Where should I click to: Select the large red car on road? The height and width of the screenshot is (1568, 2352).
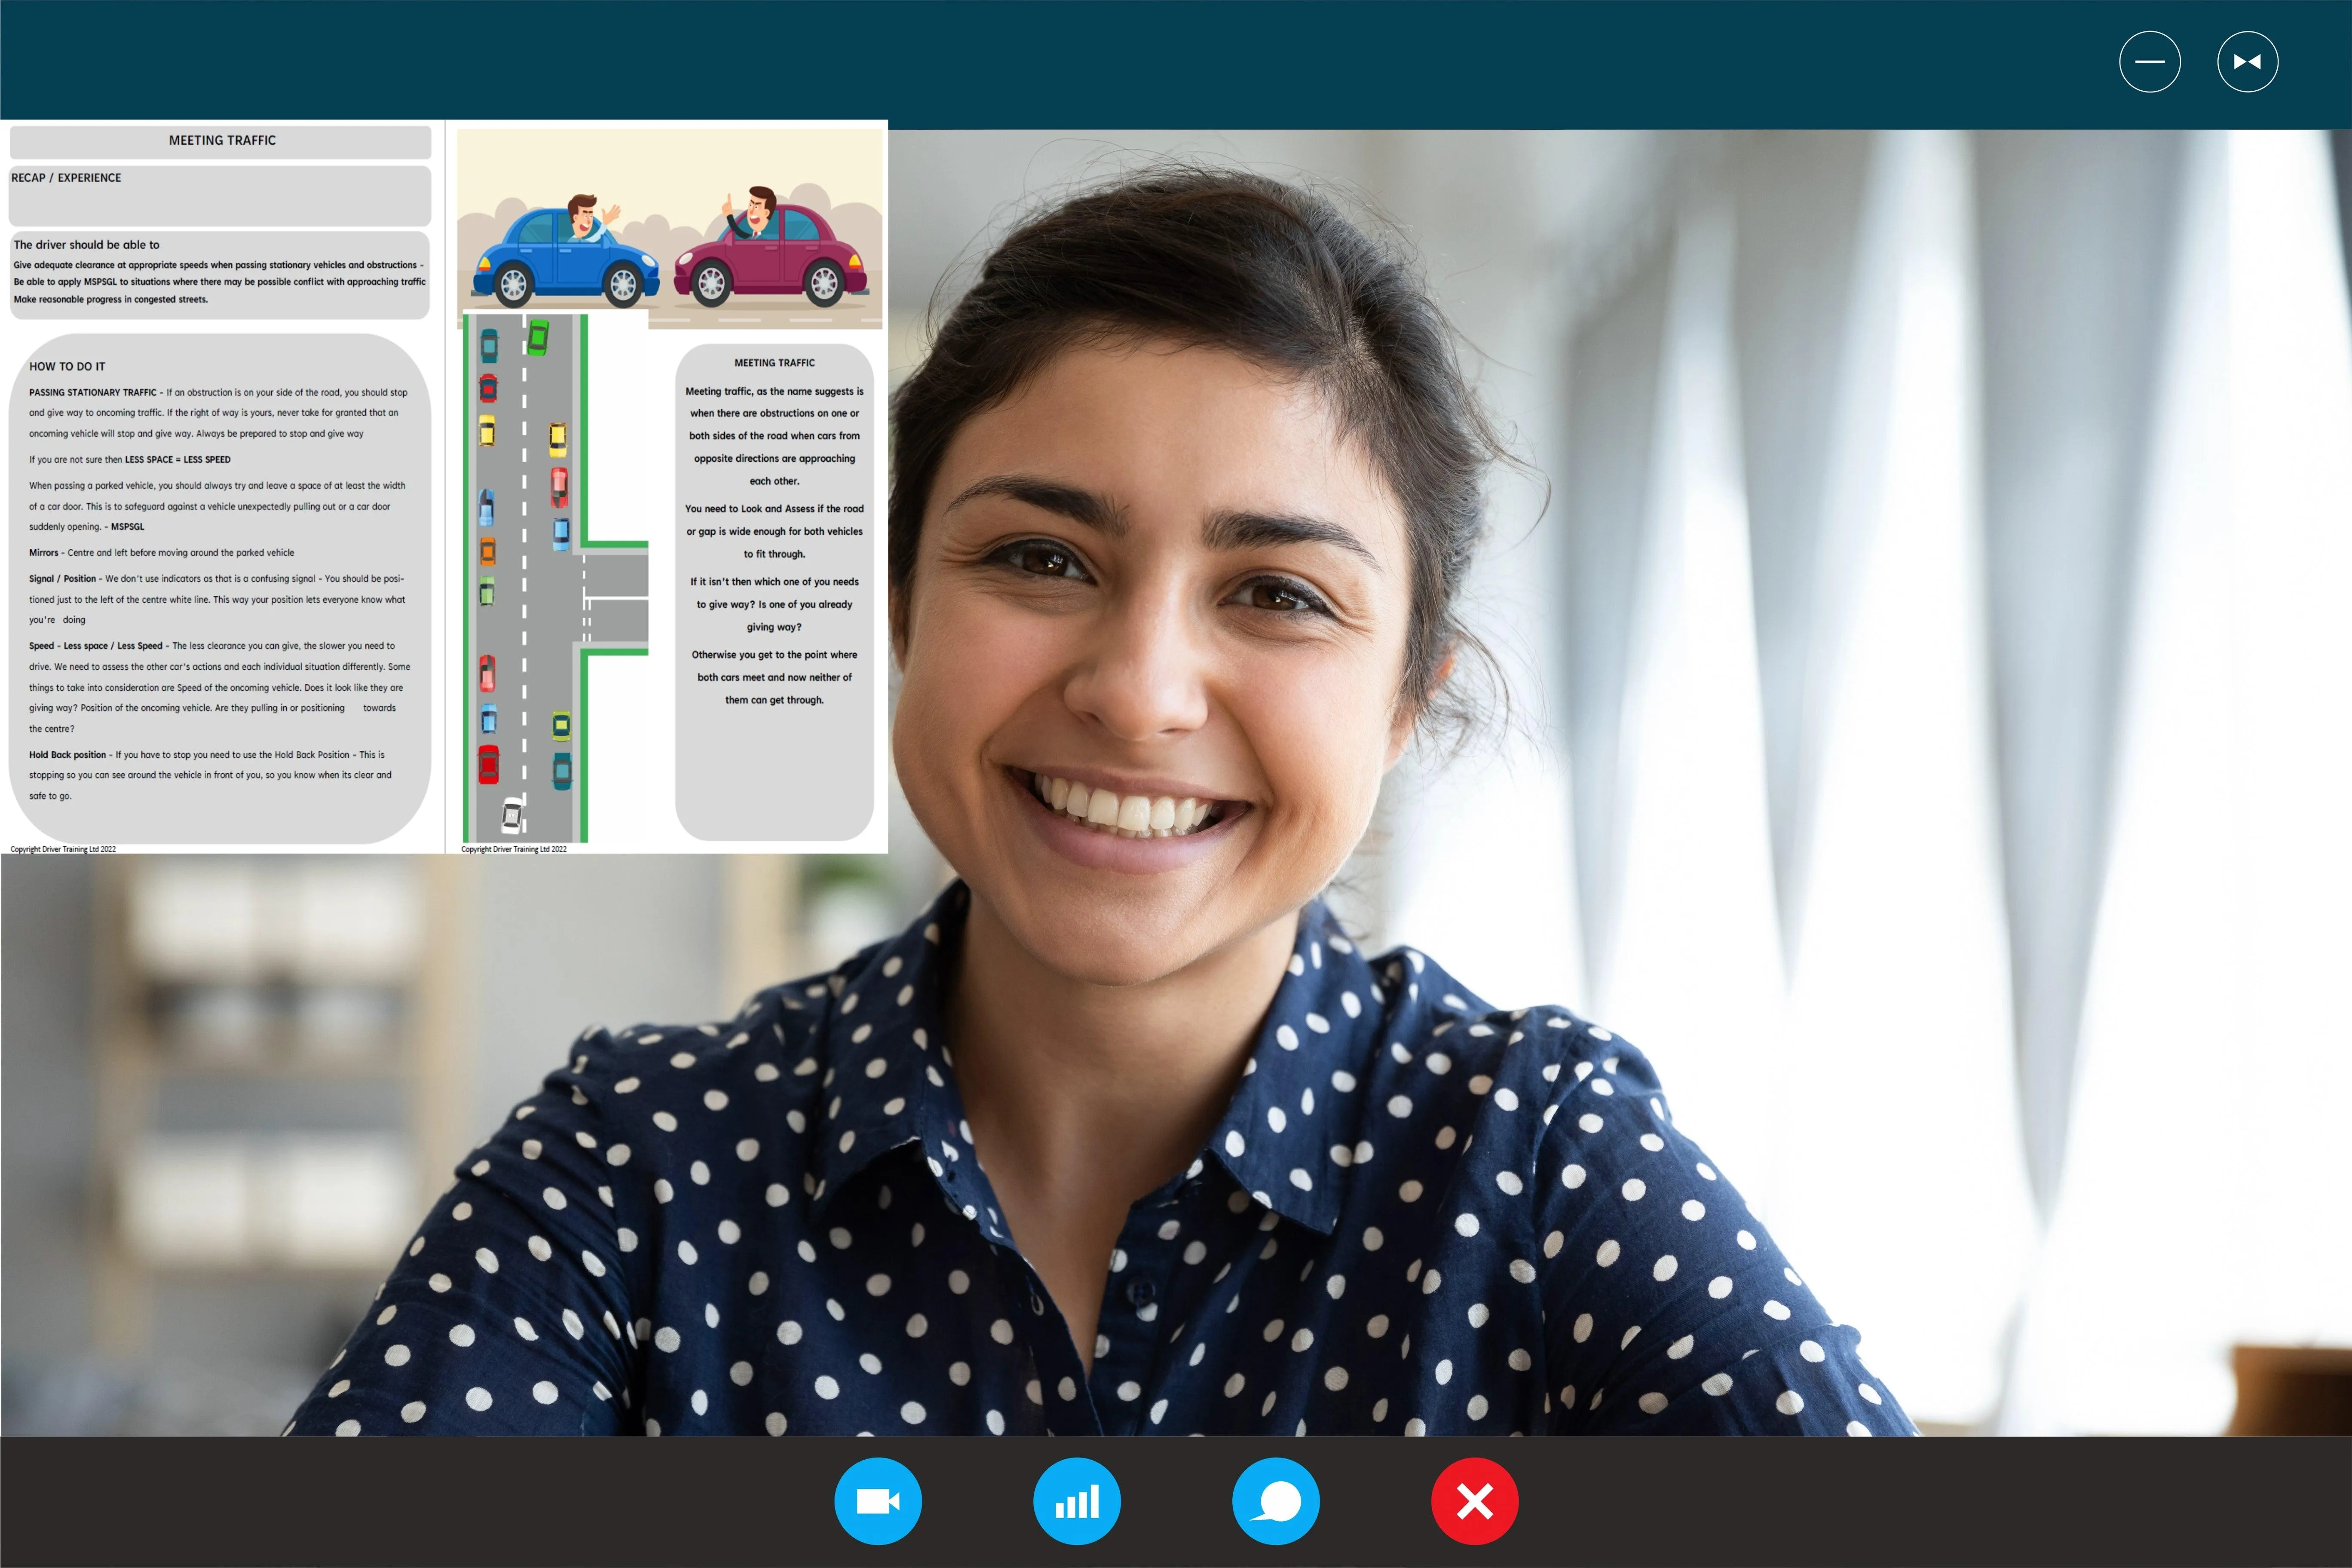[488, 764]
